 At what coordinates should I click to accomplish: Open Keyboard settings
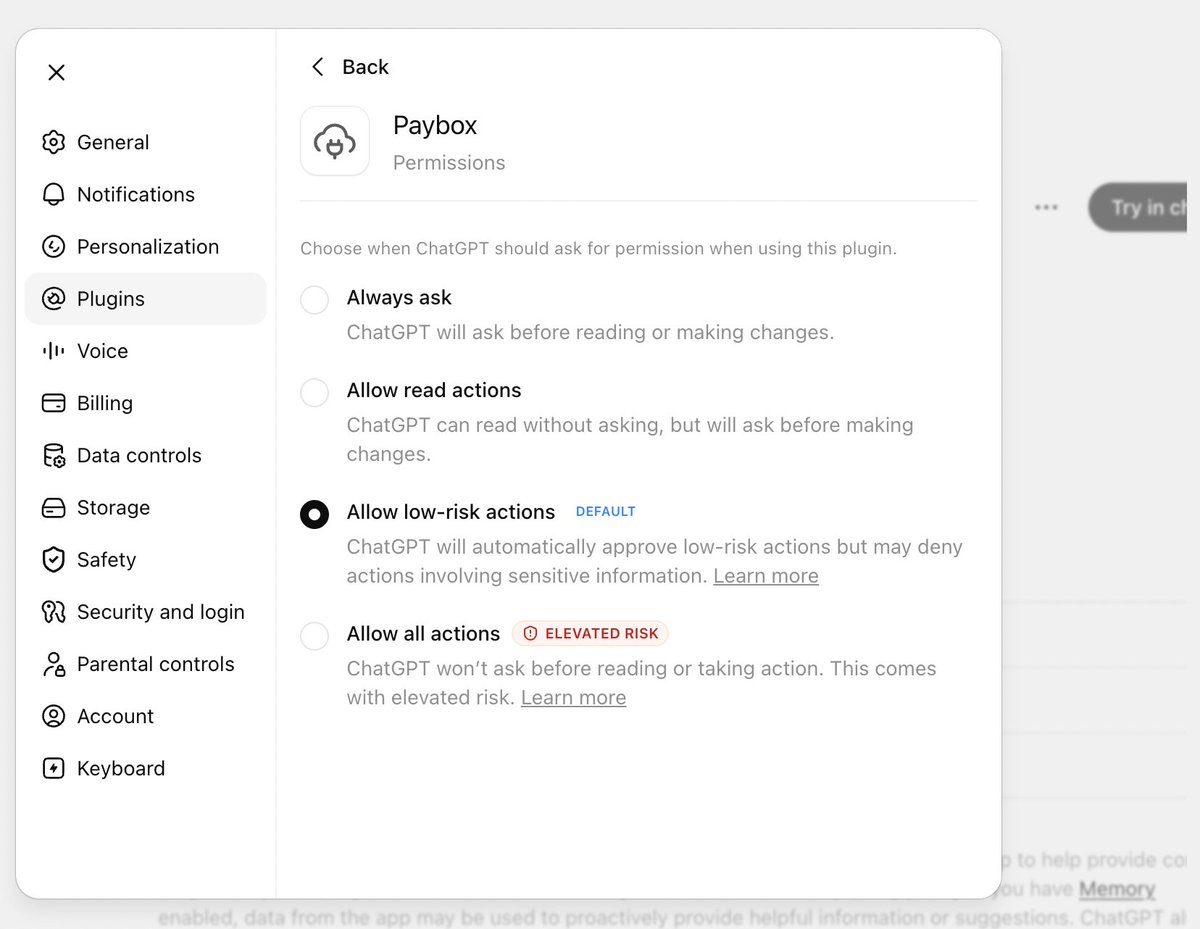(145, 768)
